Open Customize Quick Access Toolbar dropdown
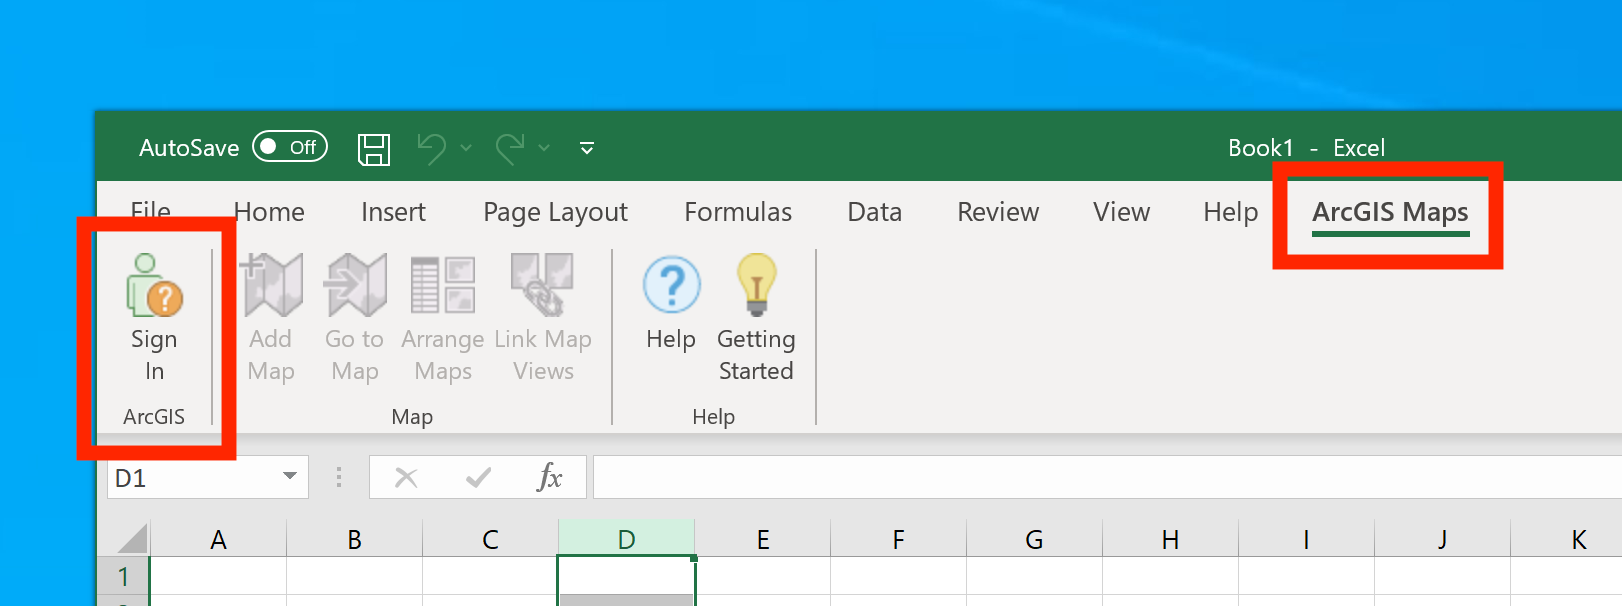 point(587,148)
